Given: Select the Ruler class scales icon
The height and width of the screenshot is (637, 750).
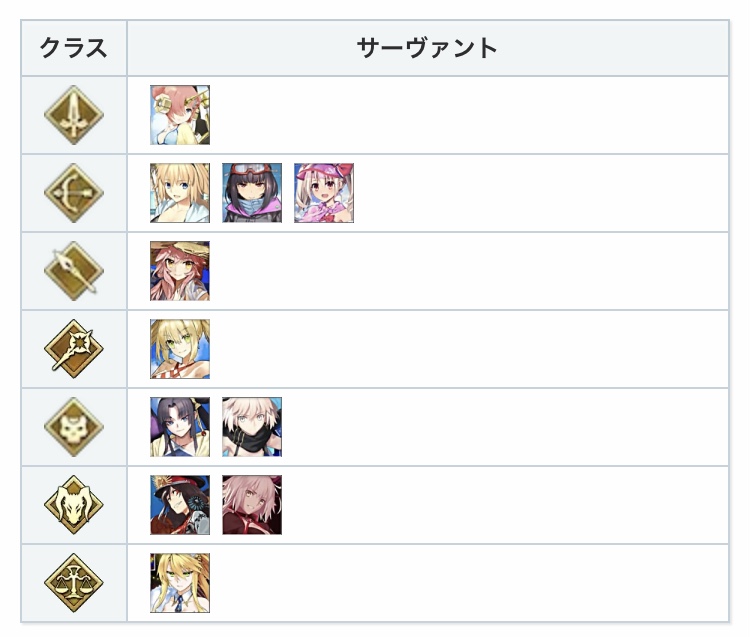Looking at the screenshot, I should 74,583.
